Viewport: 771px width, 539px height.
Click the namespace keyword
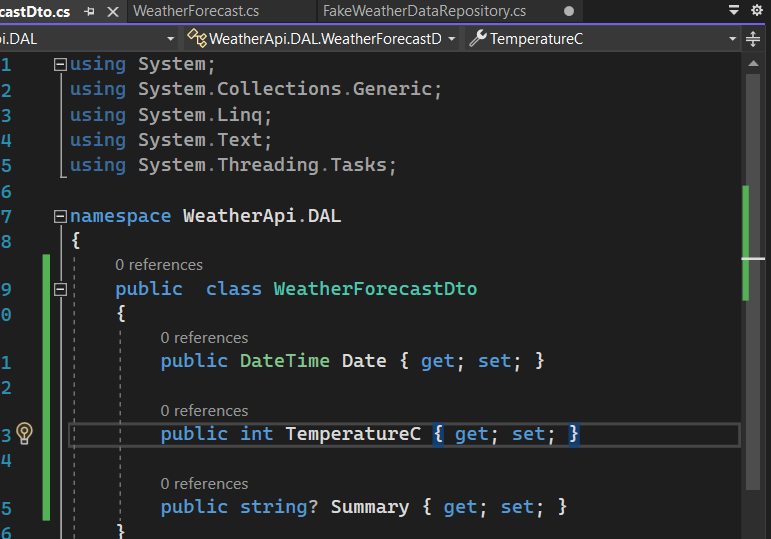[x=120, y=216]
